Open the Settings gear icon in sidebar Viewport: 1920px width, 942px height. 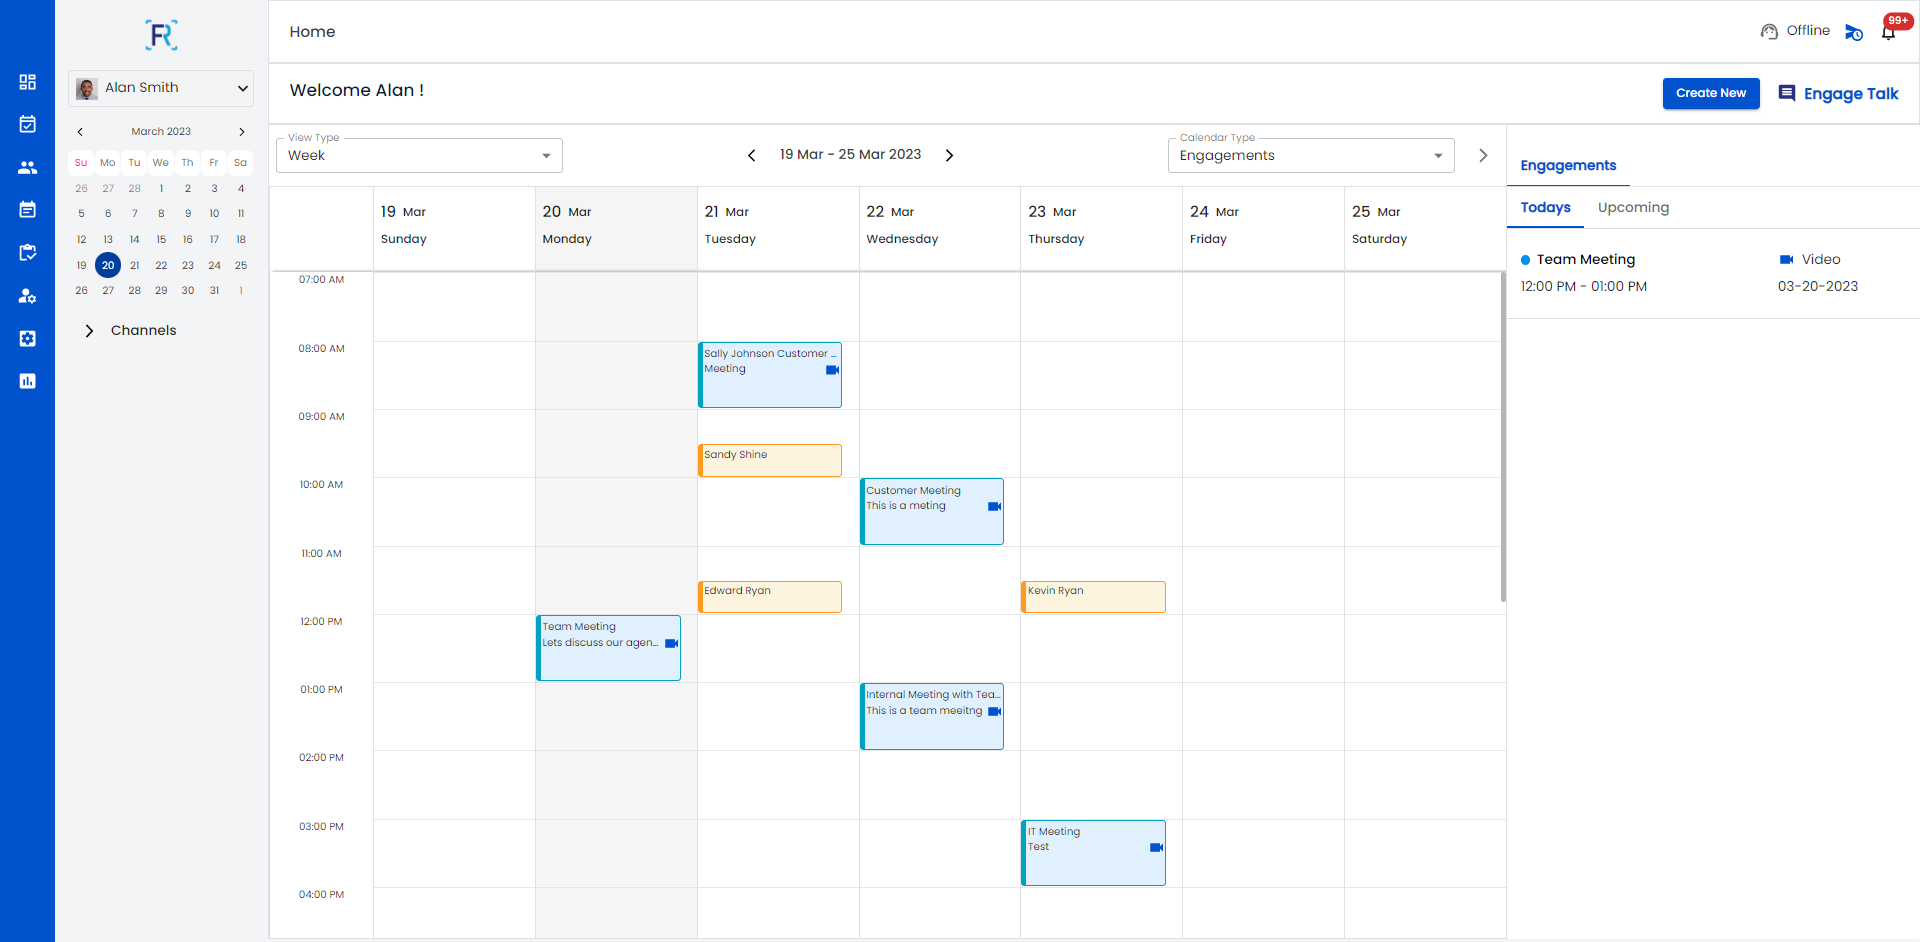(27, 338)
